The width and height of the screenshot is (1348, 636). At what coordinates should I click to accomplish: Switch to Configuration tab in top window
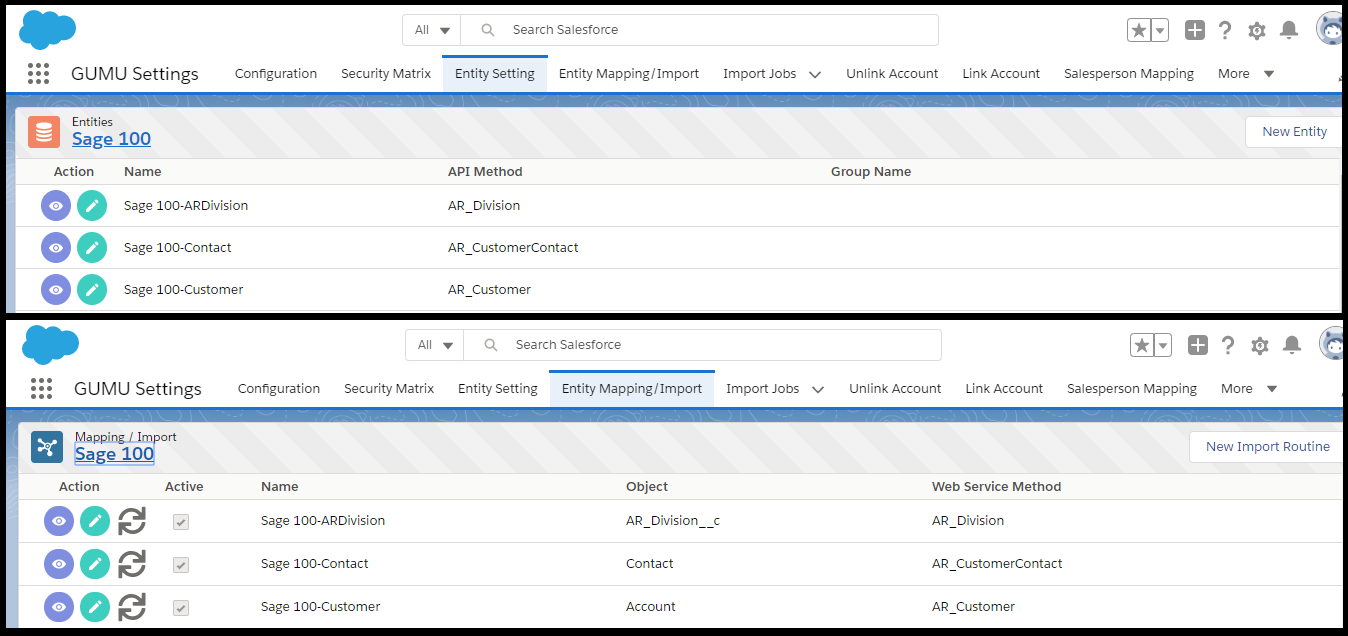point(276,74)
